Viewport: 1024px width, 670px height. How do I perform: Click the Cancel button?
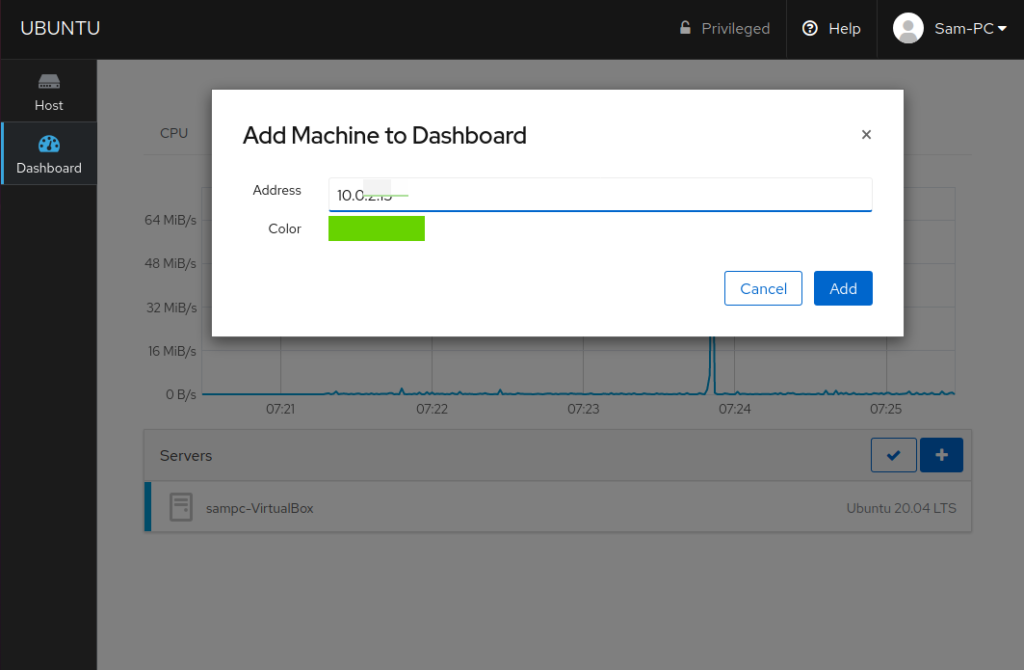[x=763, y=288]
